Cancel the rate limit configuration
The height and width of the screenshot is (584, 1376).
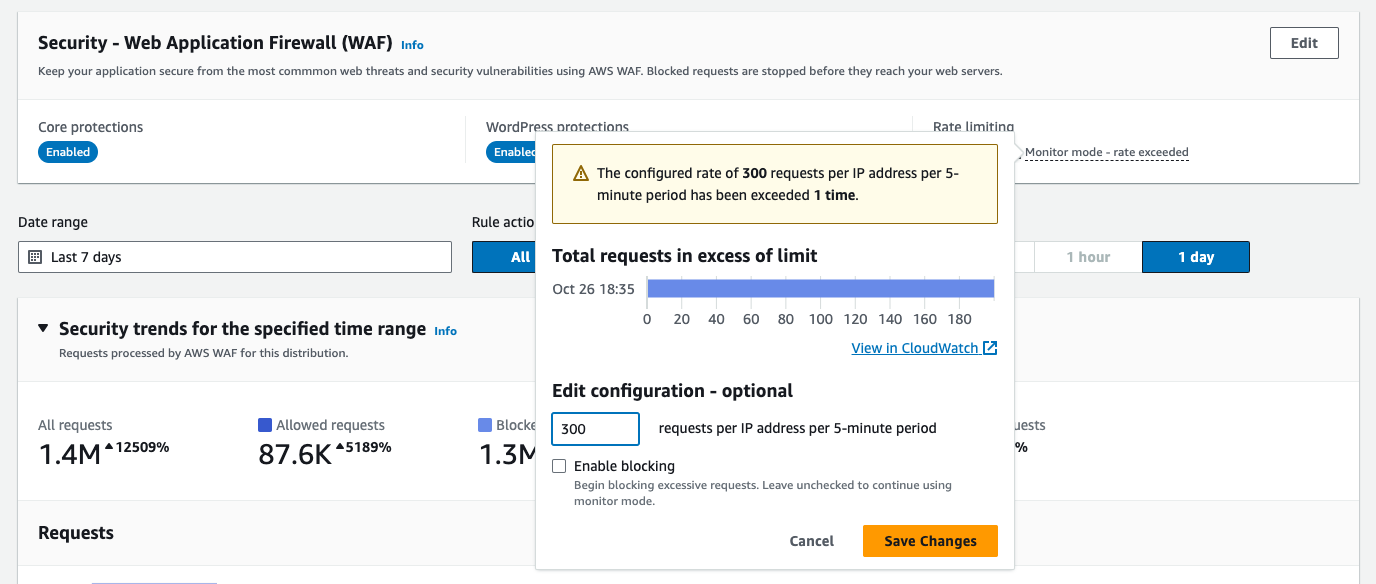pos(811,541)
